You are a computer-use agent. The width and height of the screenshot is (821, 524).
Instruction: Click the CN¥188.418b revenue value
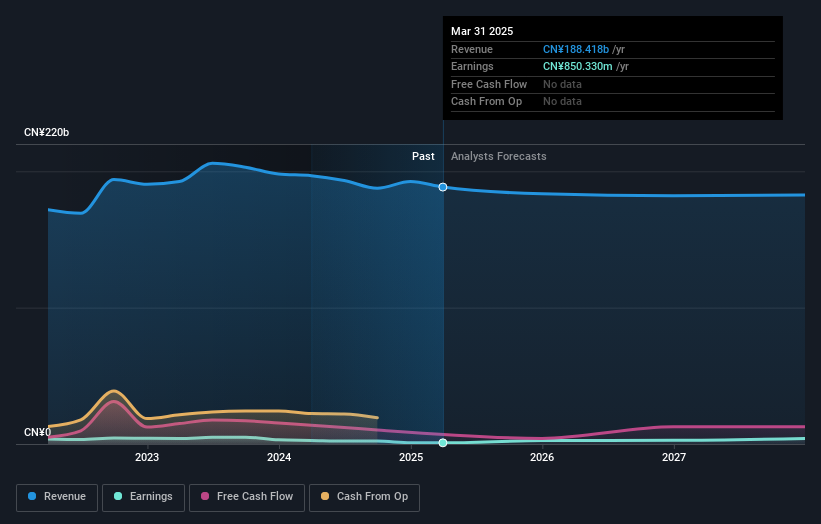coord(576,49)
